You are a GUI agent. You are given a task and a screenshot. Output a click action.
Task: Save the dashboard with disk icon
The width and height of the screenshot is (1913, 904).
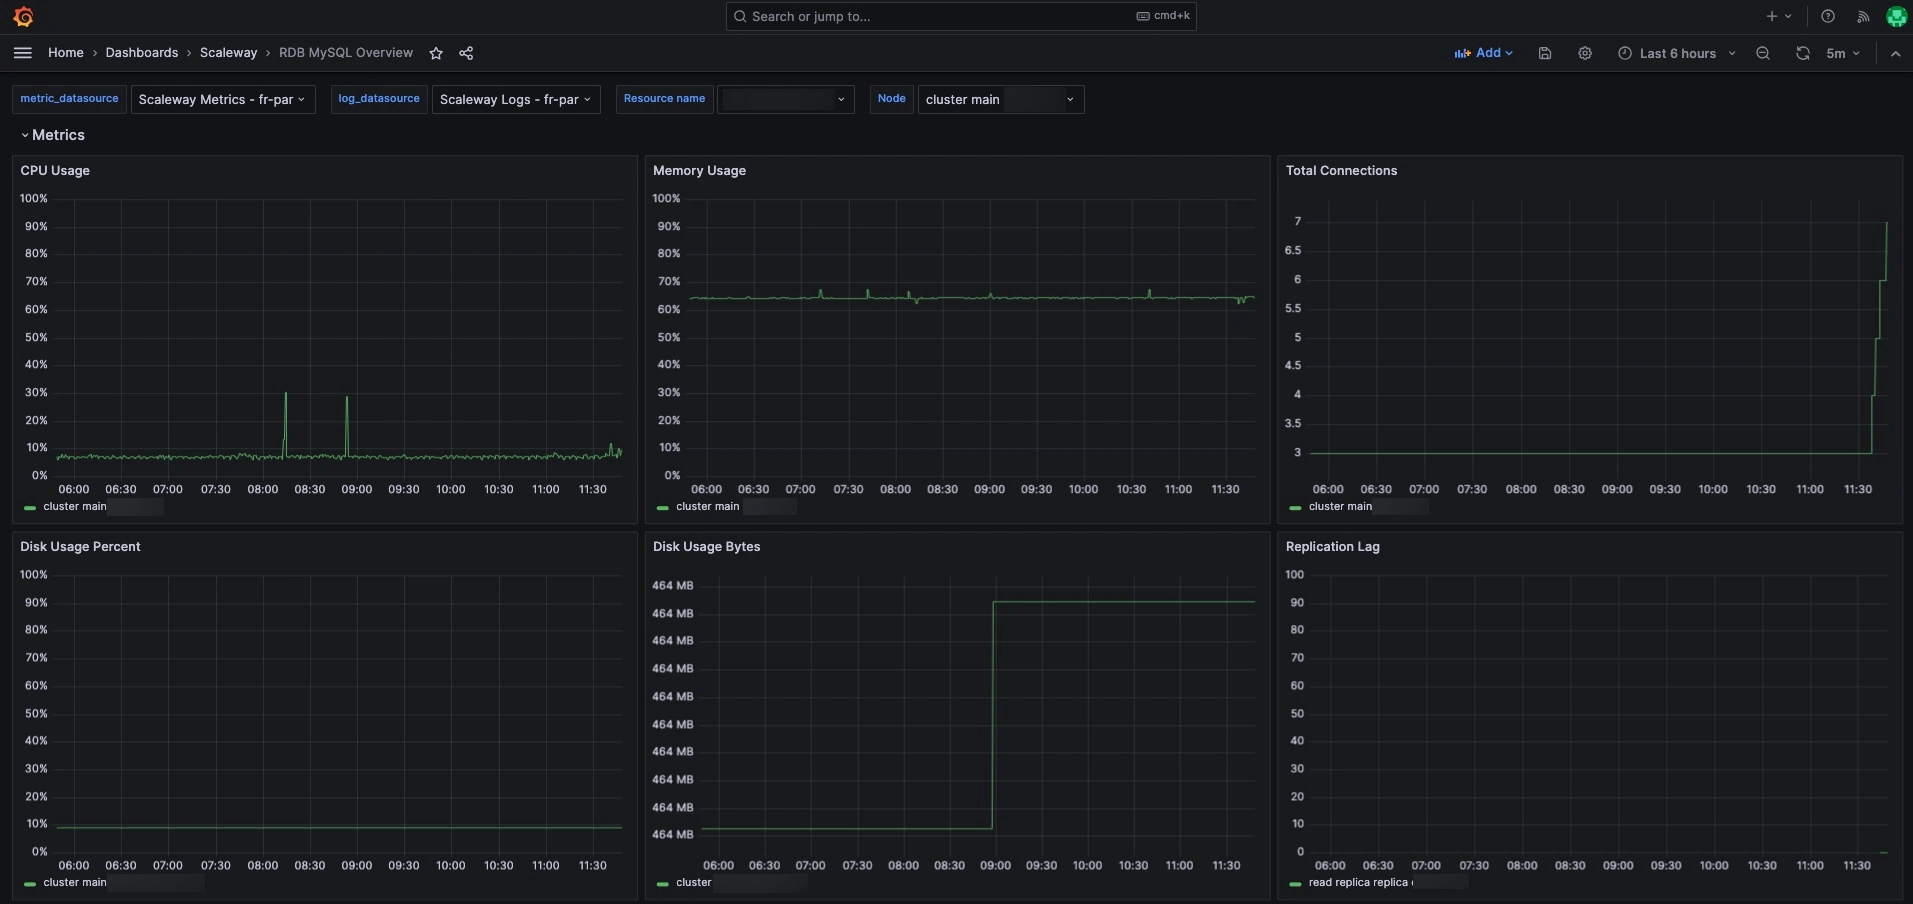(x=1545, y=53)
